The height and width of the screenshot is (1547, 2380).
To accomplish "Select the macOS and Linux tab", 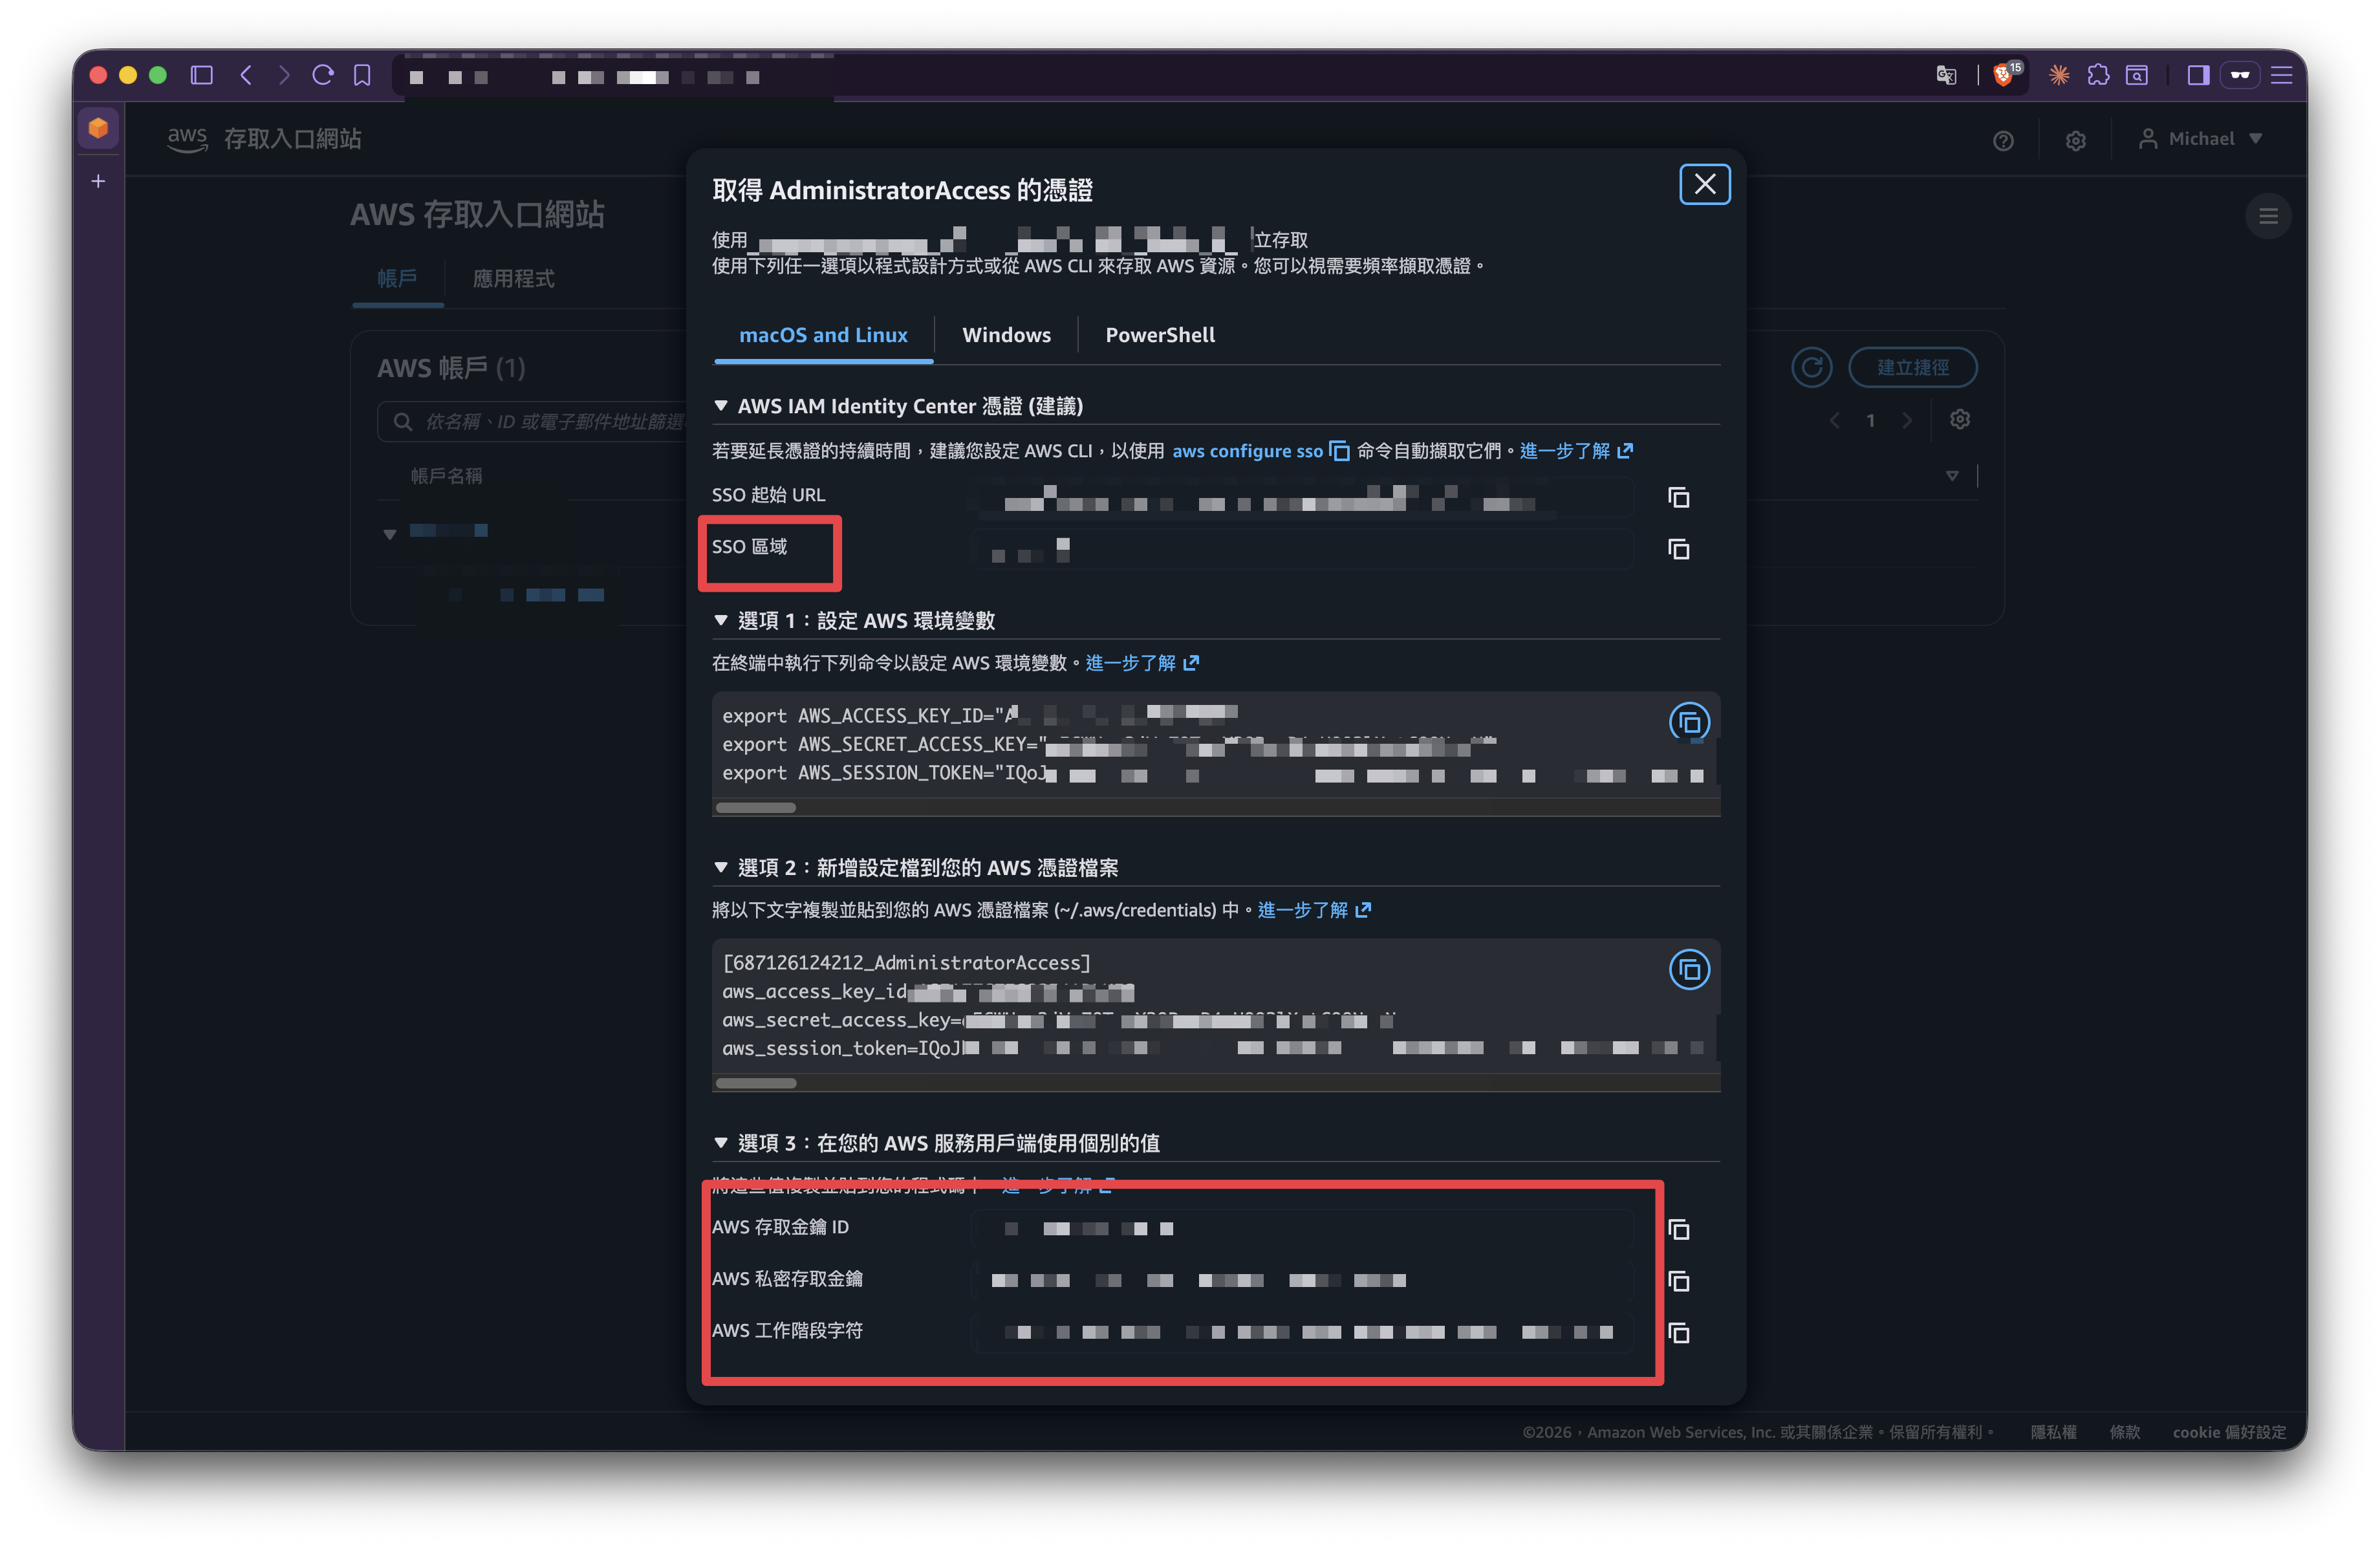I will (x=823, y=335).
